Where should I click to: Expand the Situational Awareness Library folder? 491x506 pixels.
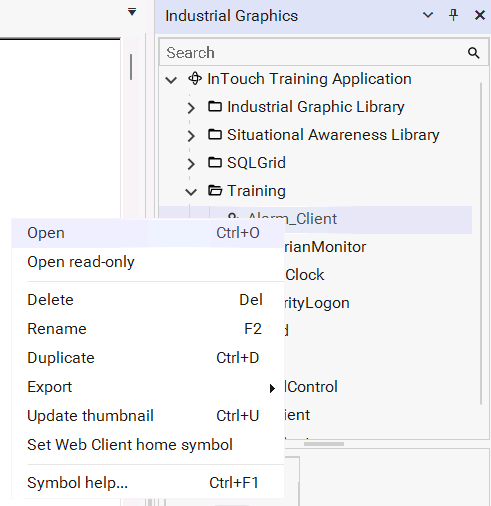[x=191, y=136]
